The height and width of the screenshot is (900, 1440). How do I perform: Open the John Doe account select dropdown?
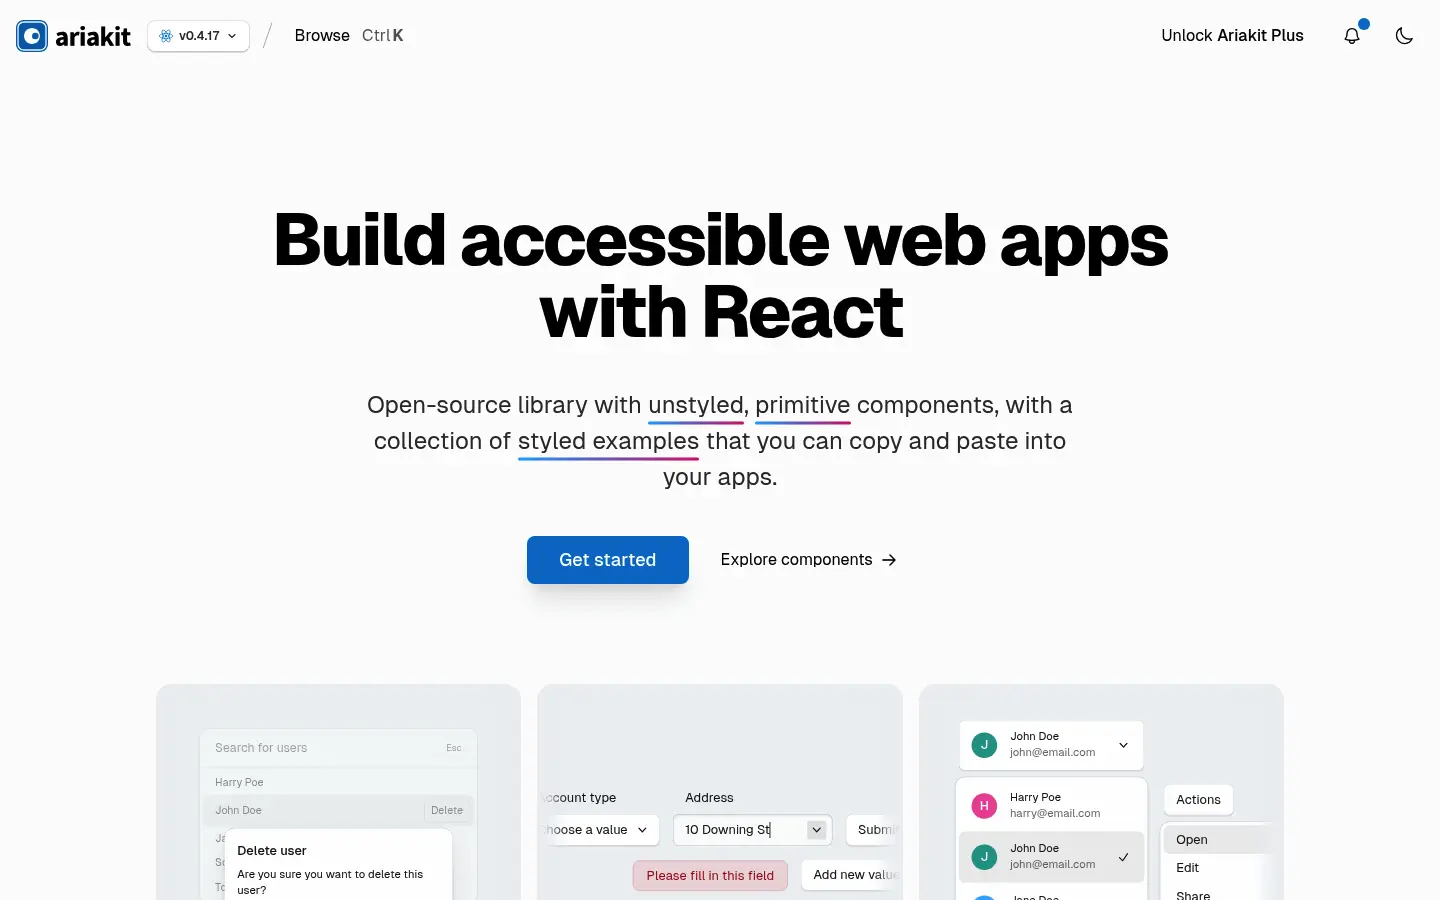point(1051,745)
